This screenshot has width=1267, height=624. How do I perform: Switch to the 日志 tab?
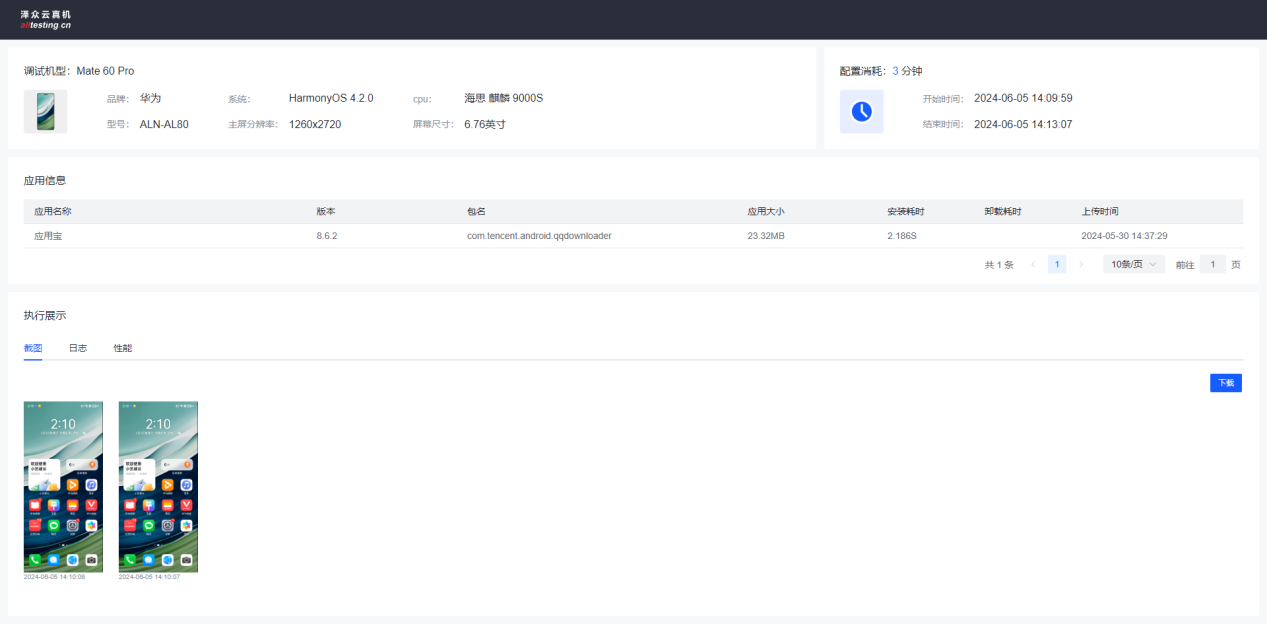(x=77, y=348)
